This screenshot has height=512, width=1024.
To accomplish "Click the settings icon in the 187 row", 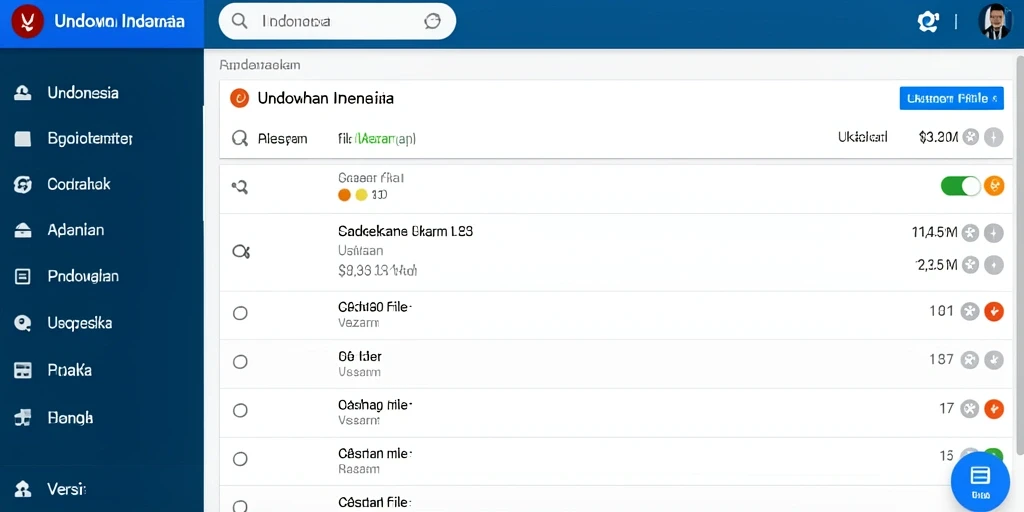I will pyautogui.click(x=970, y=359).
